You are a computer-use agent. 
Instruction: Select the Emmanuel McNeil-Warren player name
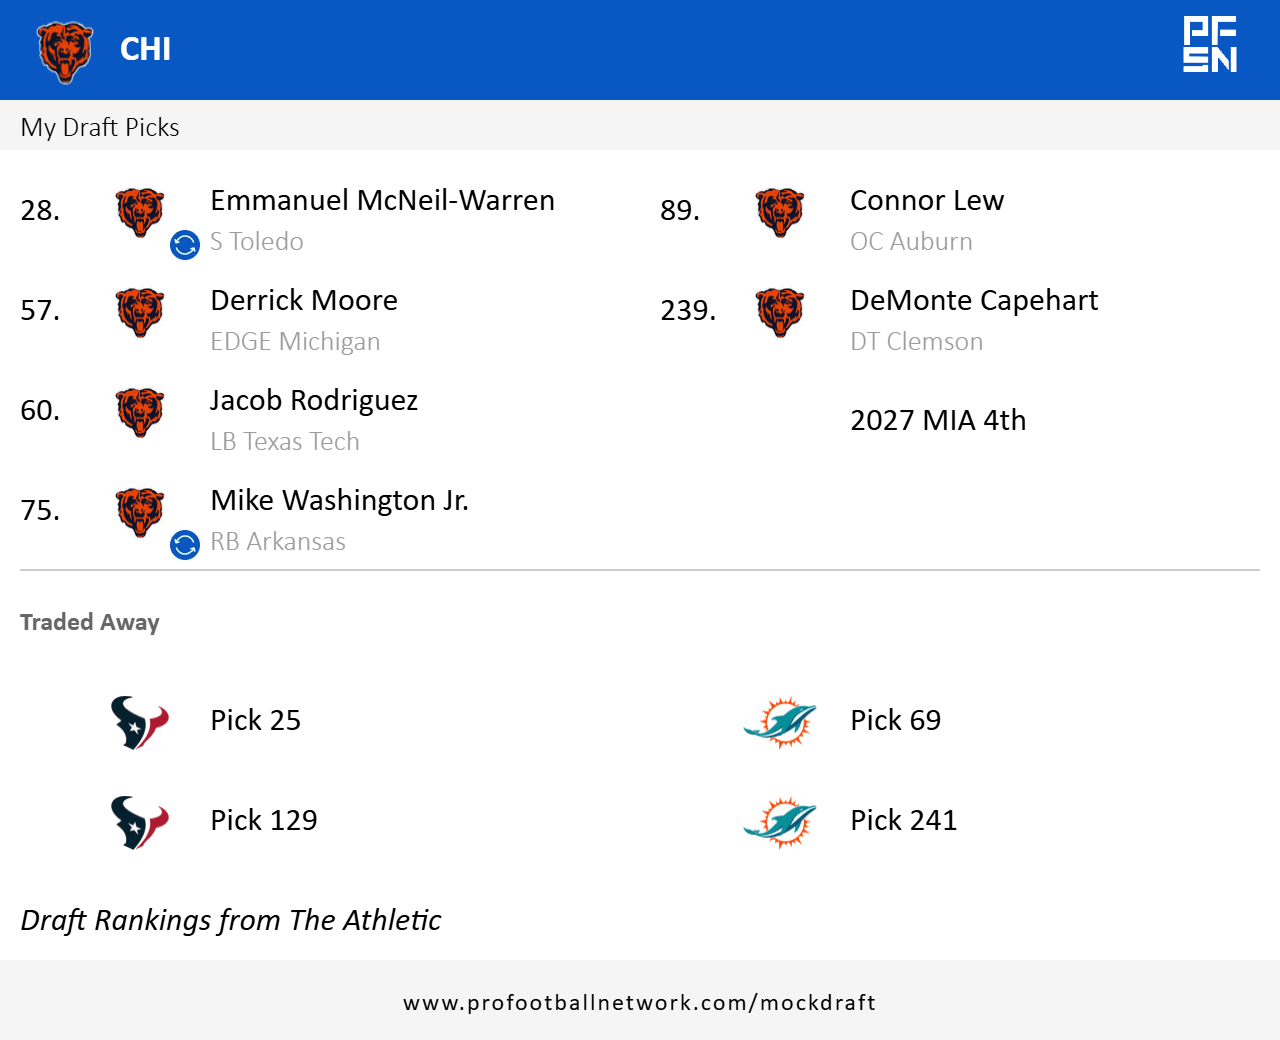[x=382, y=201]
